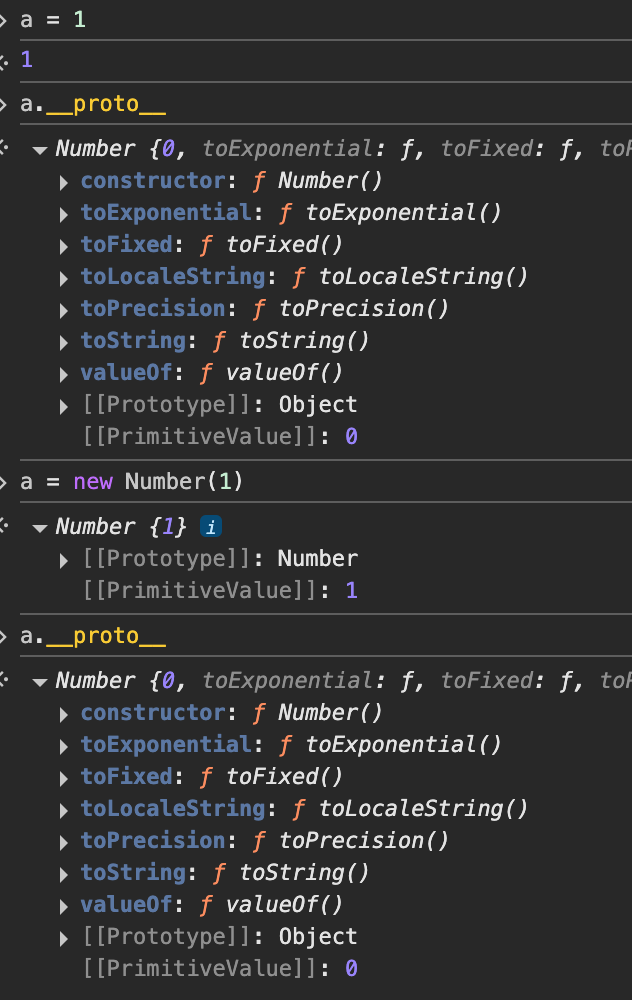The width and height of the screenshot is (632, 1000).
Task: Click the output value 1 in purple
Action: (x=26, y=60)
